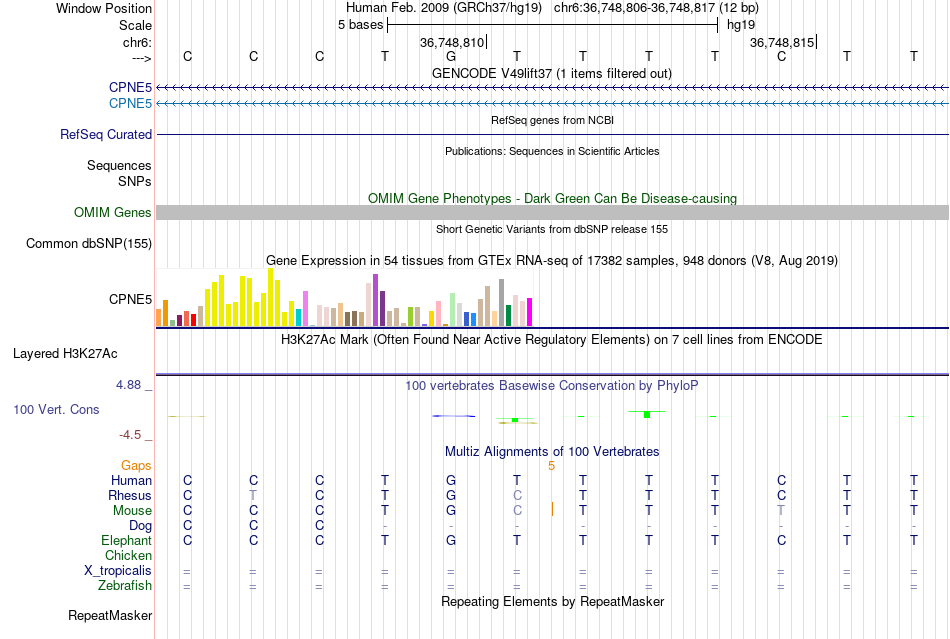Open 'Short Genetic Variants from dbSNP release 155' title
This screenshot has width=950, height=639.
point(552,229)
